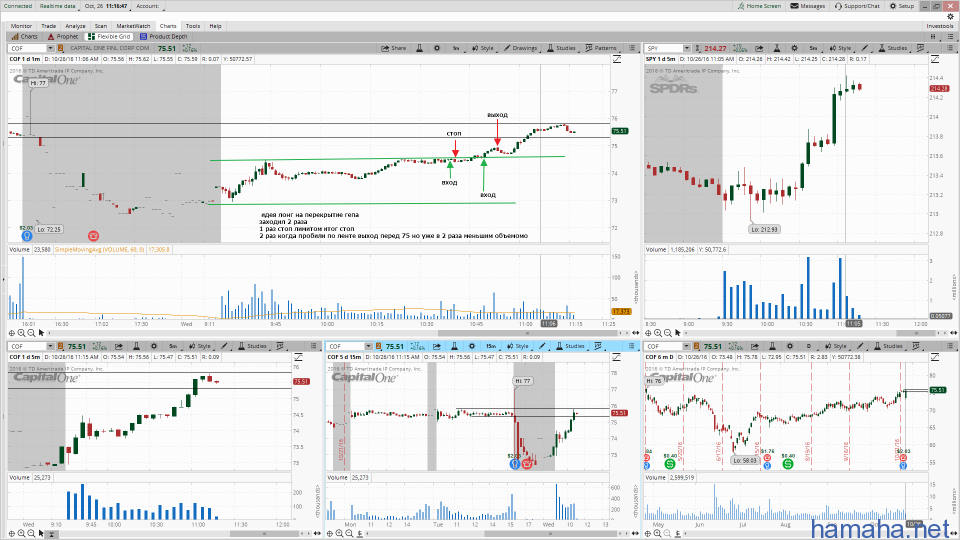Image resolution: width=960 pixels, height=540 pixels.
Task: Share the SPY chart
Action: [759, 48]
